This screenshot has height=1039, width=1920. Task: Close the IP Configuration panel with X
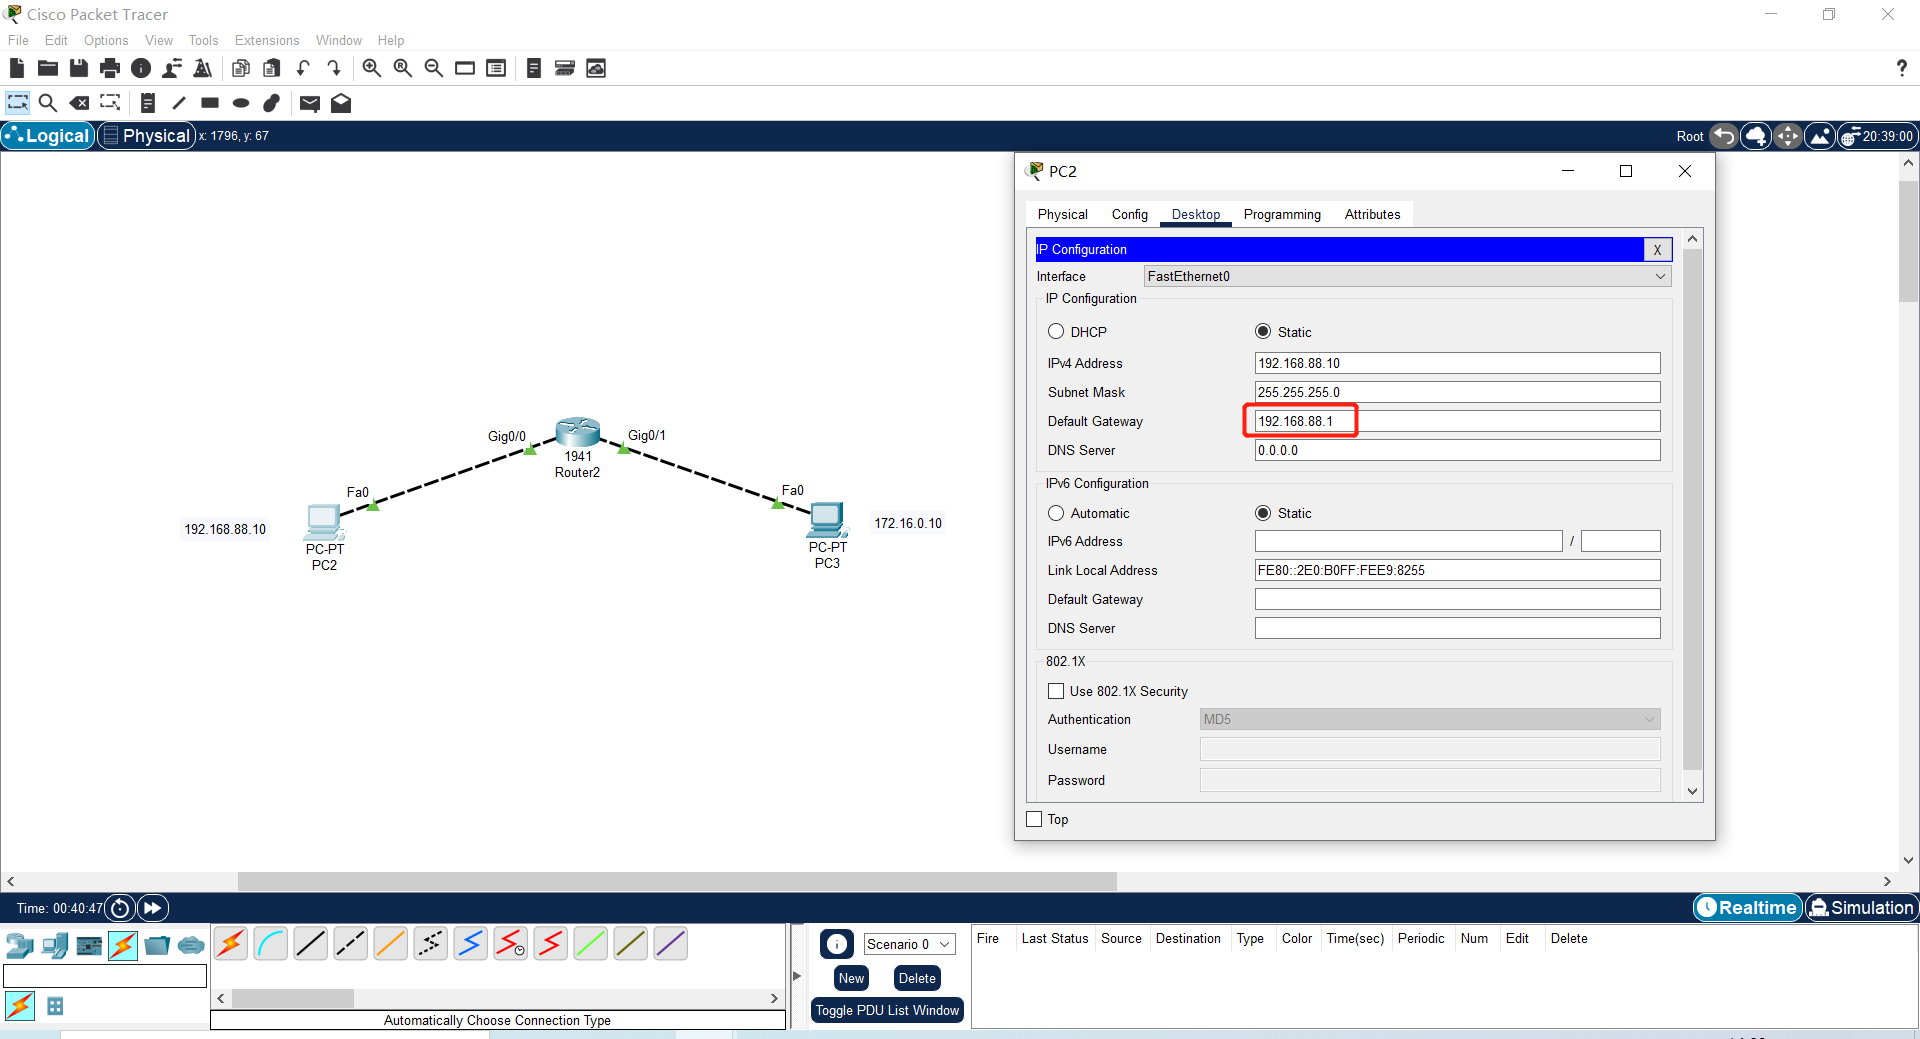click(1657, 250)
